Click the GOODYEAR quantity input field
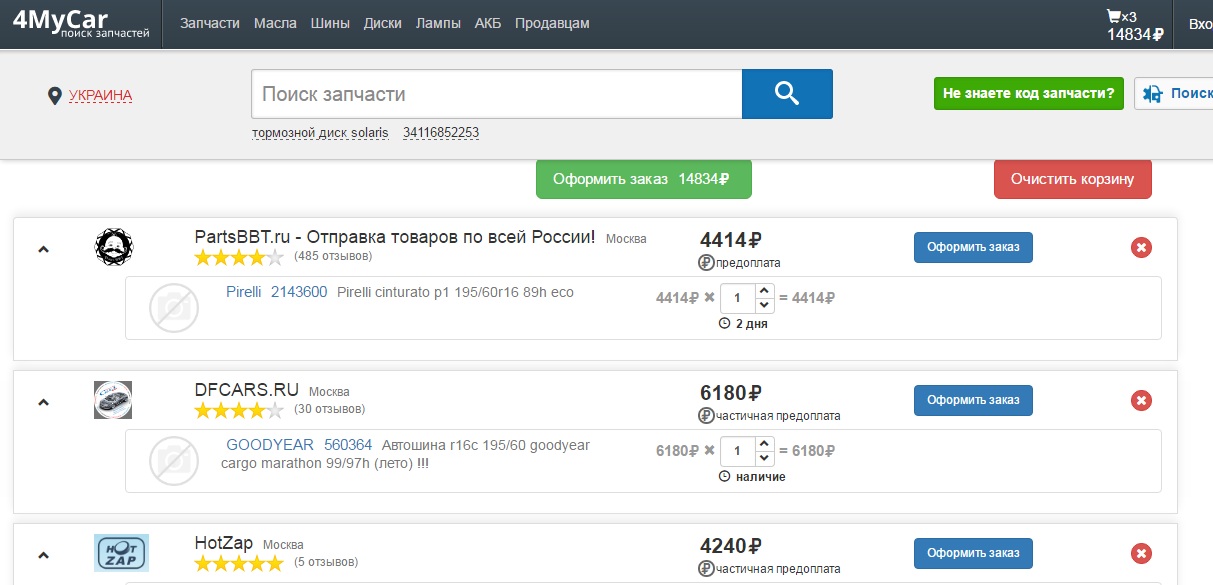The width and height of the screenshot is (1213, 585). 738,451
